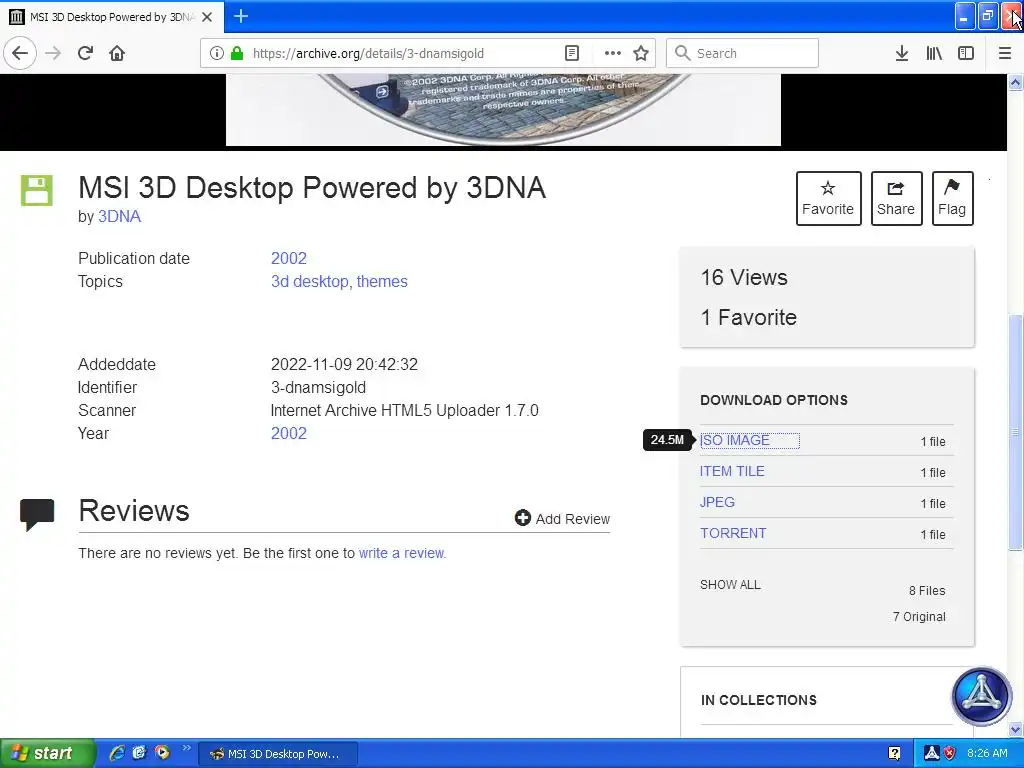Click the 3DNA tray icon
The height and width of the screenshot is (768, 1024).
click(x=932, y=754)
